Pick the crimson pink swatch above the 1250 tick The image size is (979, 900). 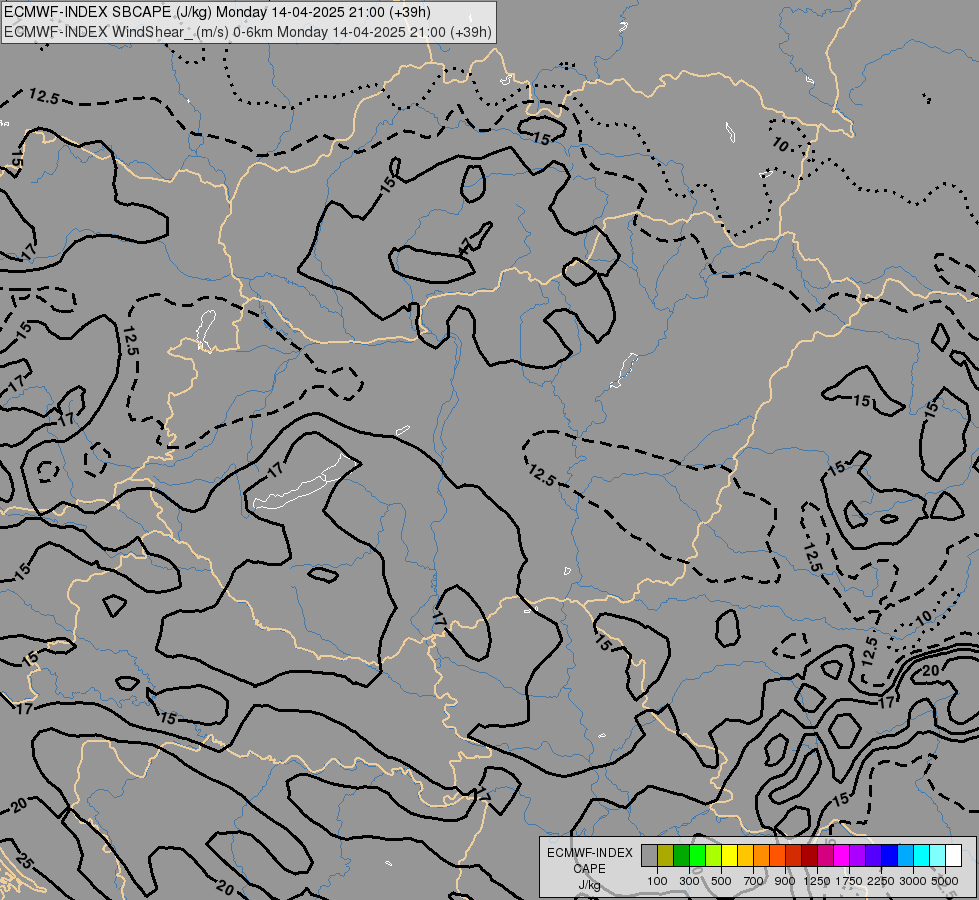825,856
